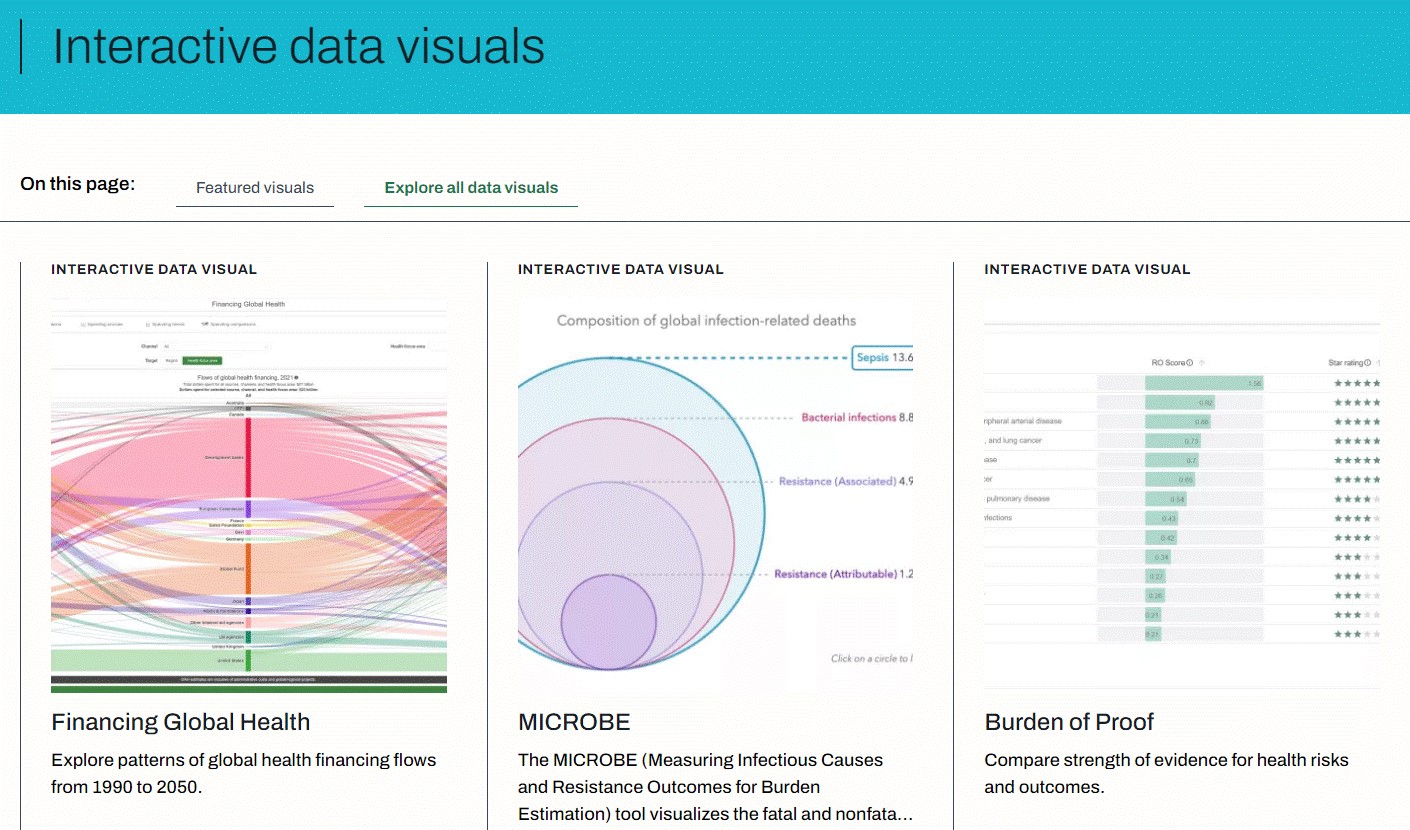Click the Sepsis label box in the MICROBE chart
Viewport: 1410px width, 830px height.
882,358
